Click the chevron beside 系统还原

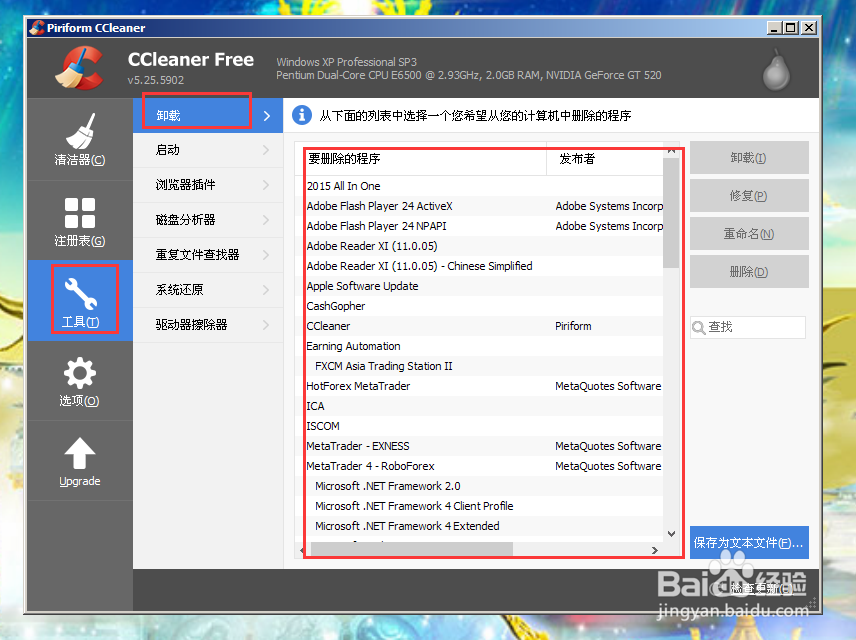266,290
